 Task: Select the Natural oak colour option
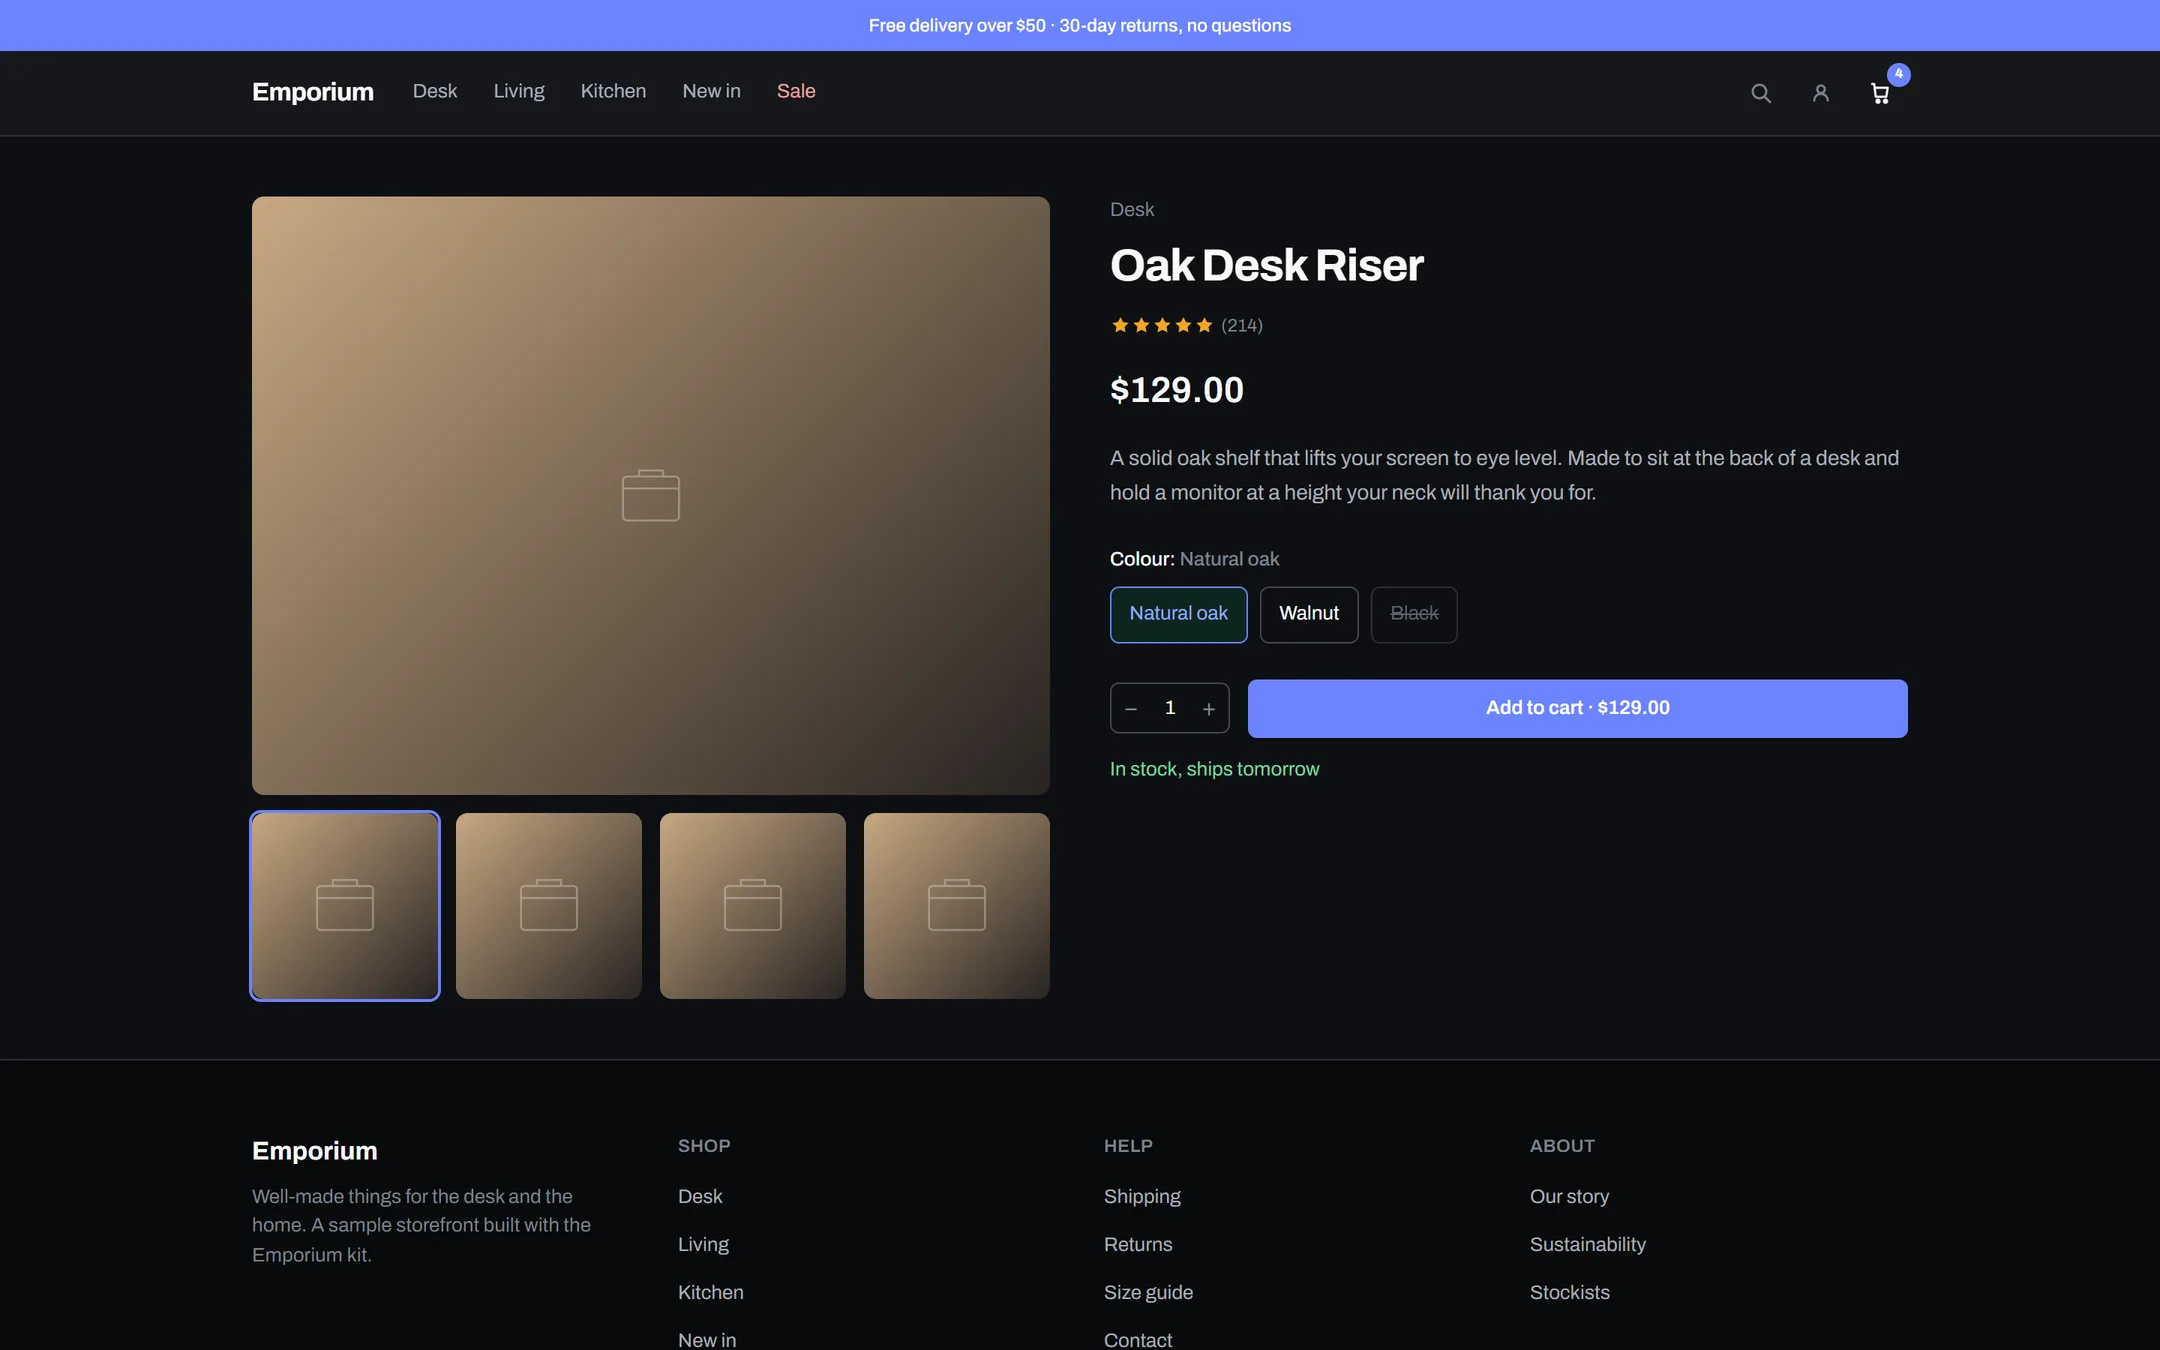1178,614
